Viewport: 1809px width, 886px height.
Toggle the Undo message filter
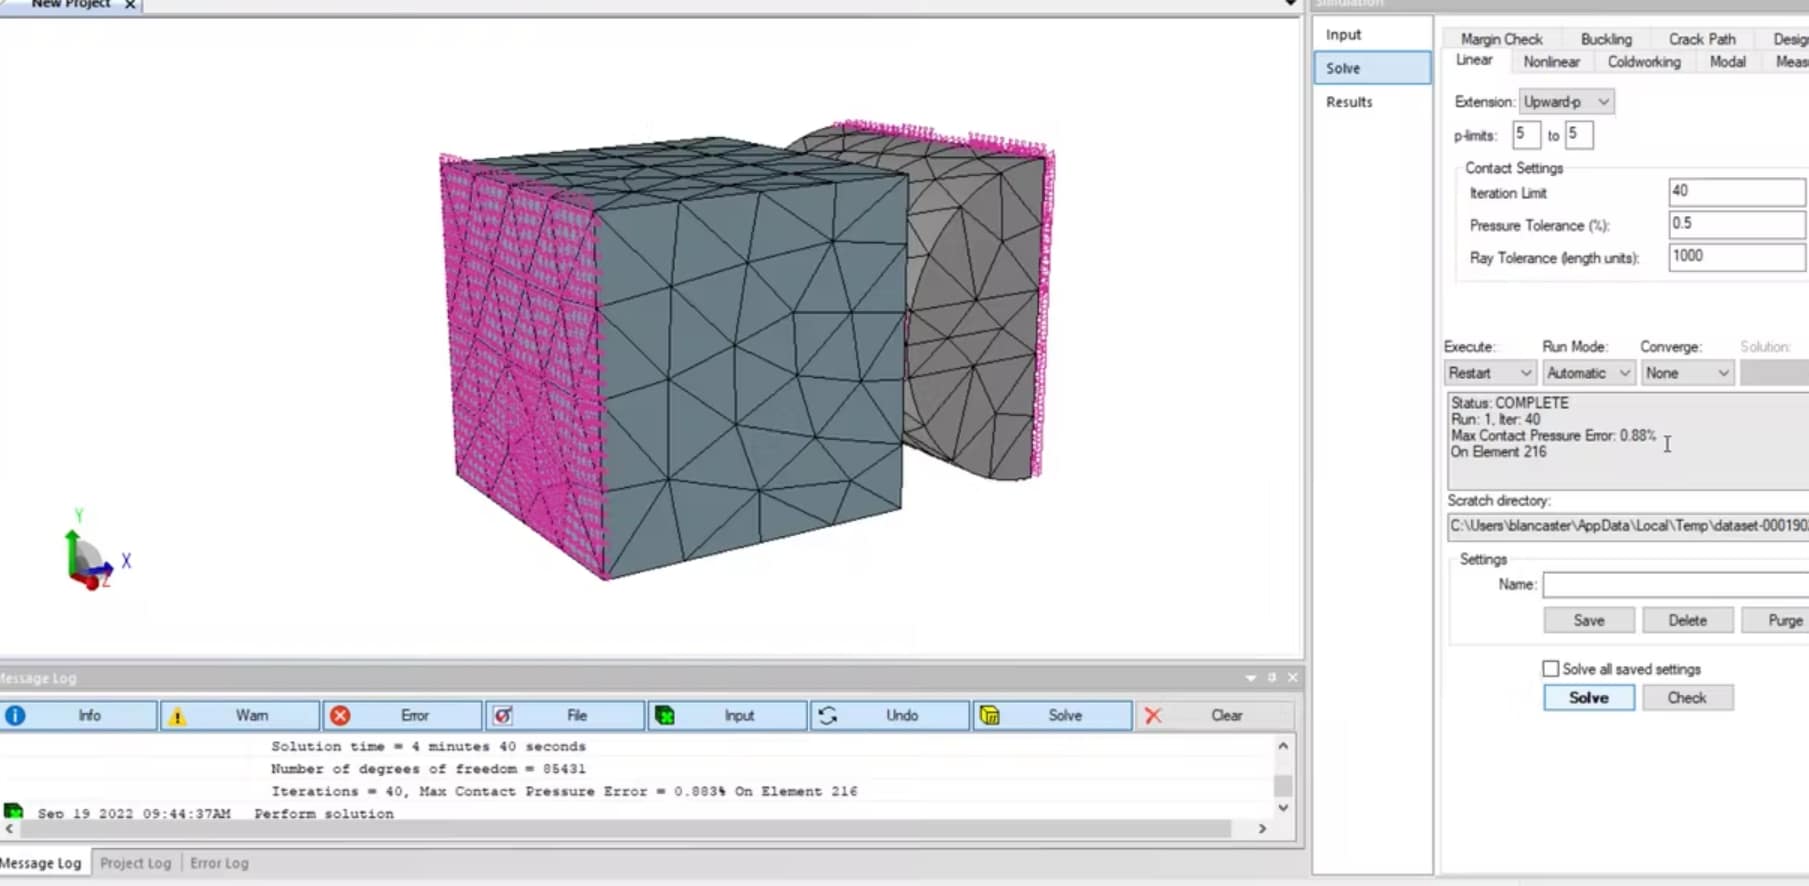890,715
